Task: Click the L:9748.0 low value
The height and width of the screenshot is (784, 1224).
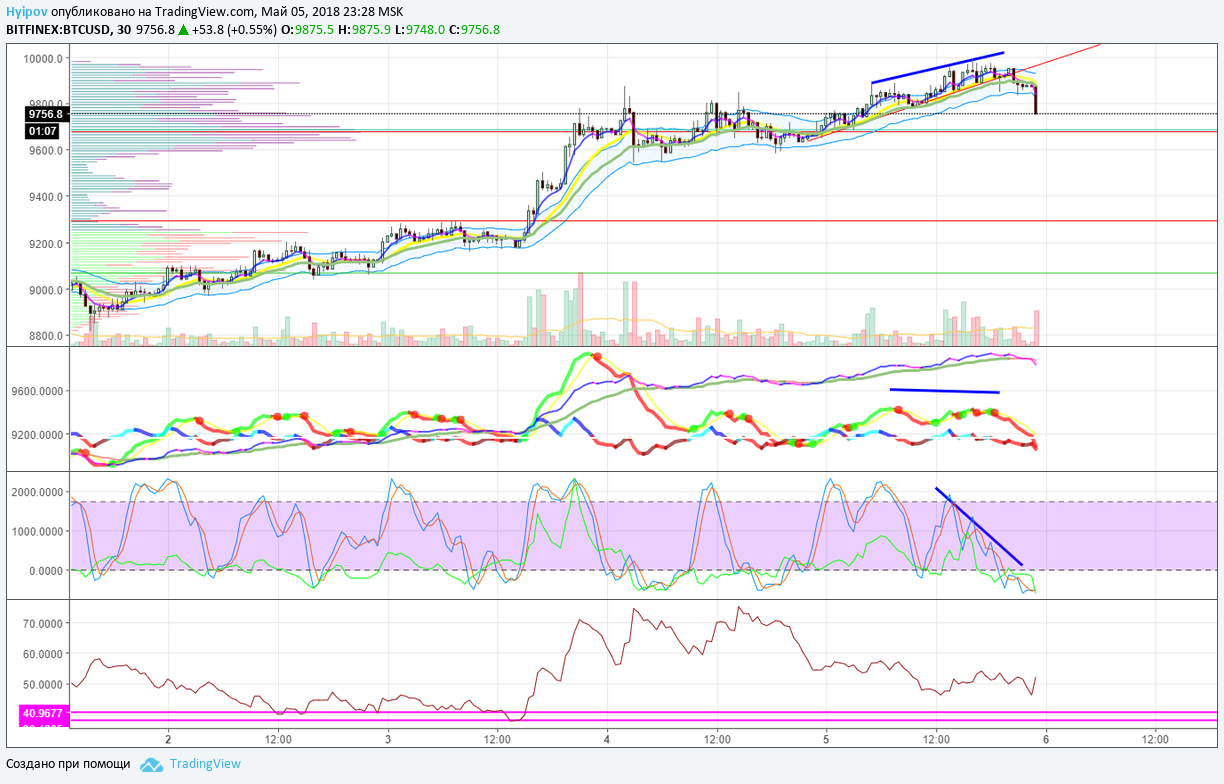Action: tap(420, 30)
